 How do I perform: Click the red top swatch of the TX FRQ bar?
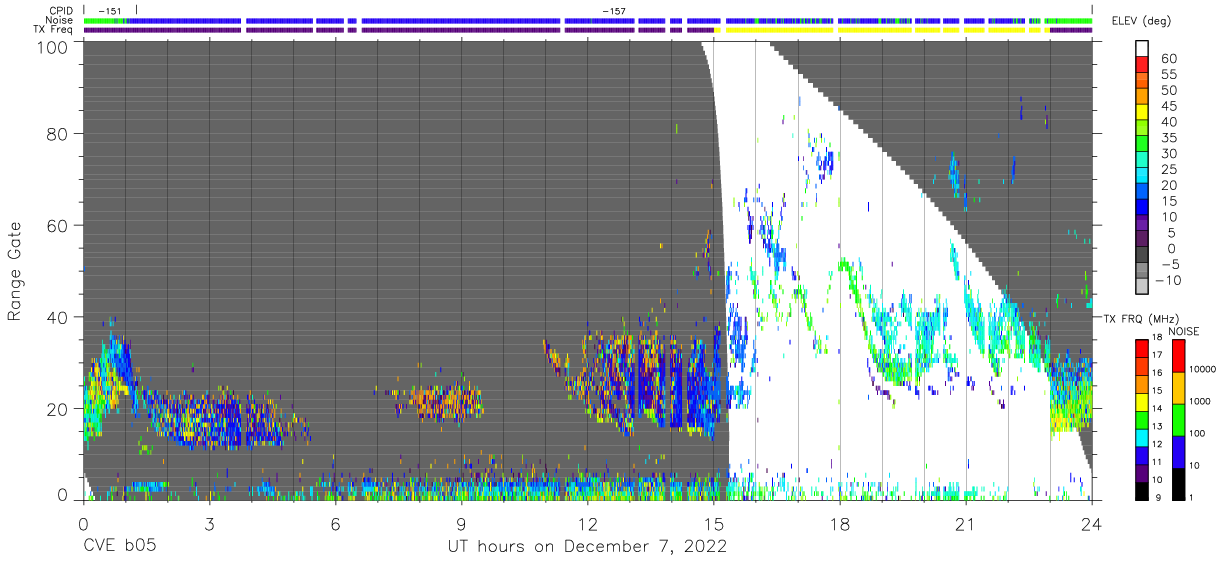click(x=1141, y=349)
